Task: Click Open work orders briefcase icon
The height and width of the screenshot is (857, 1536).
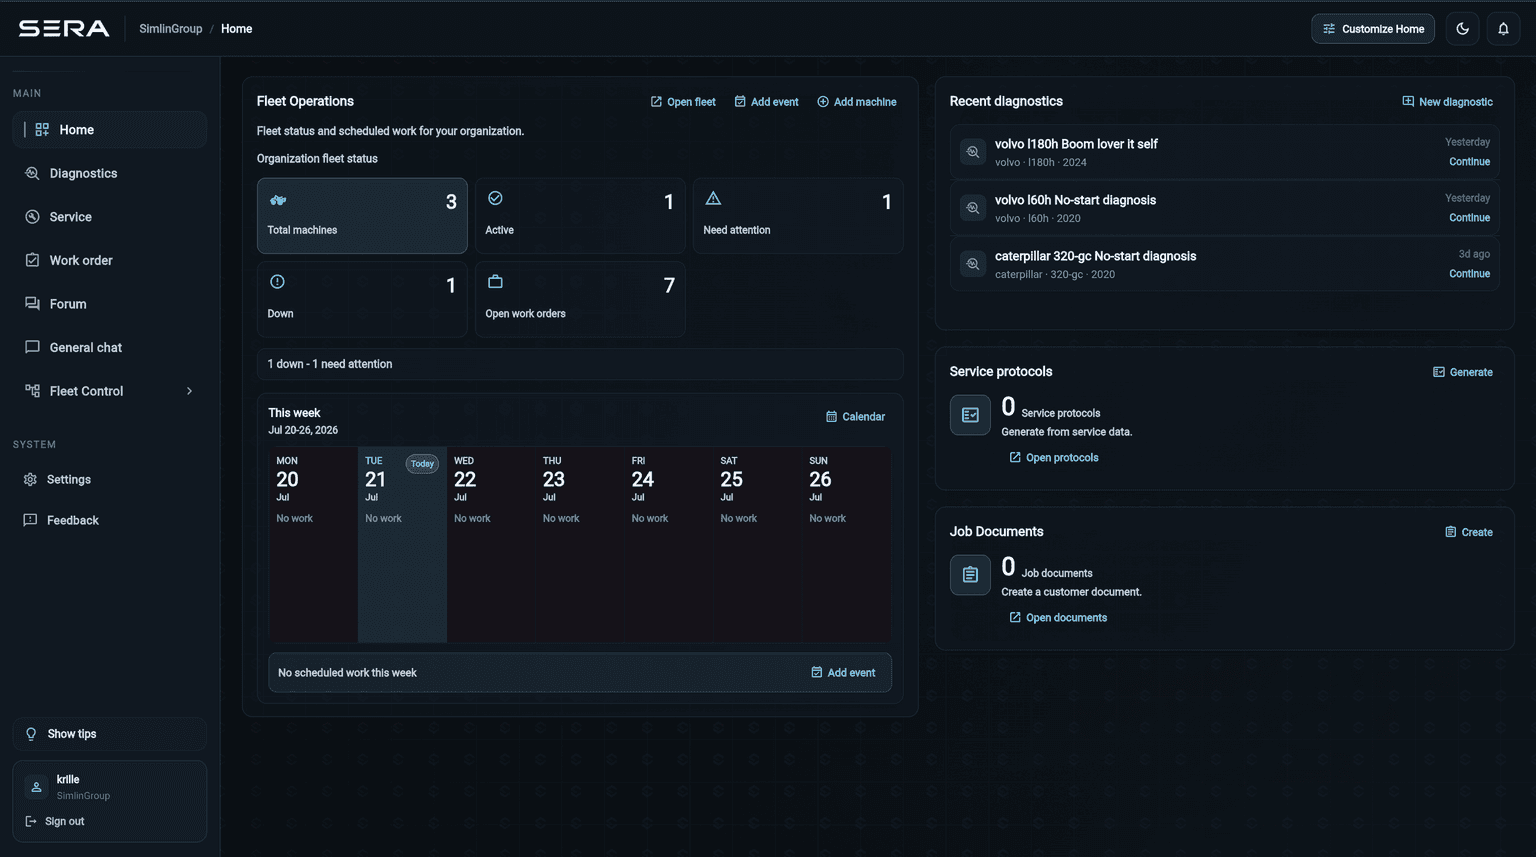Action: [x=495, y=282]
